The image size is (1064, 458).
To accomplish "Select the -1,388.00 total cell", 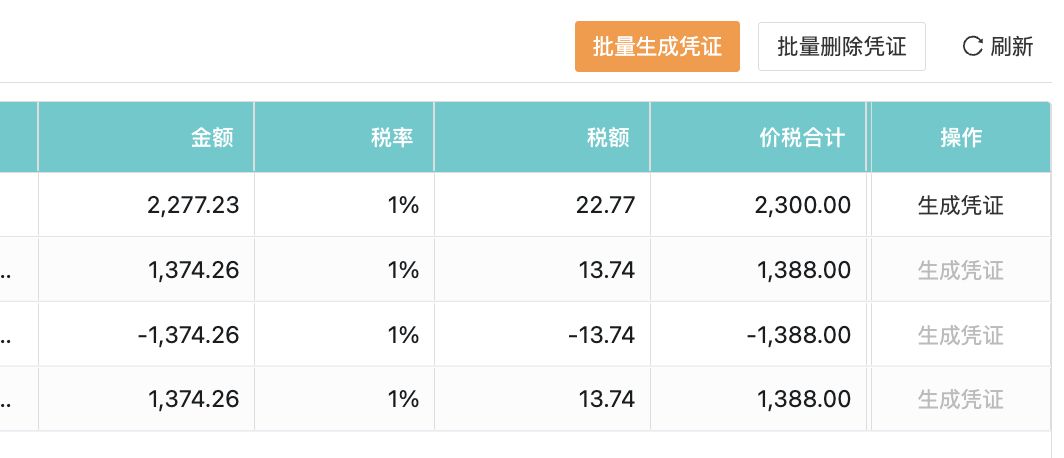I will [x=799, y=335].
